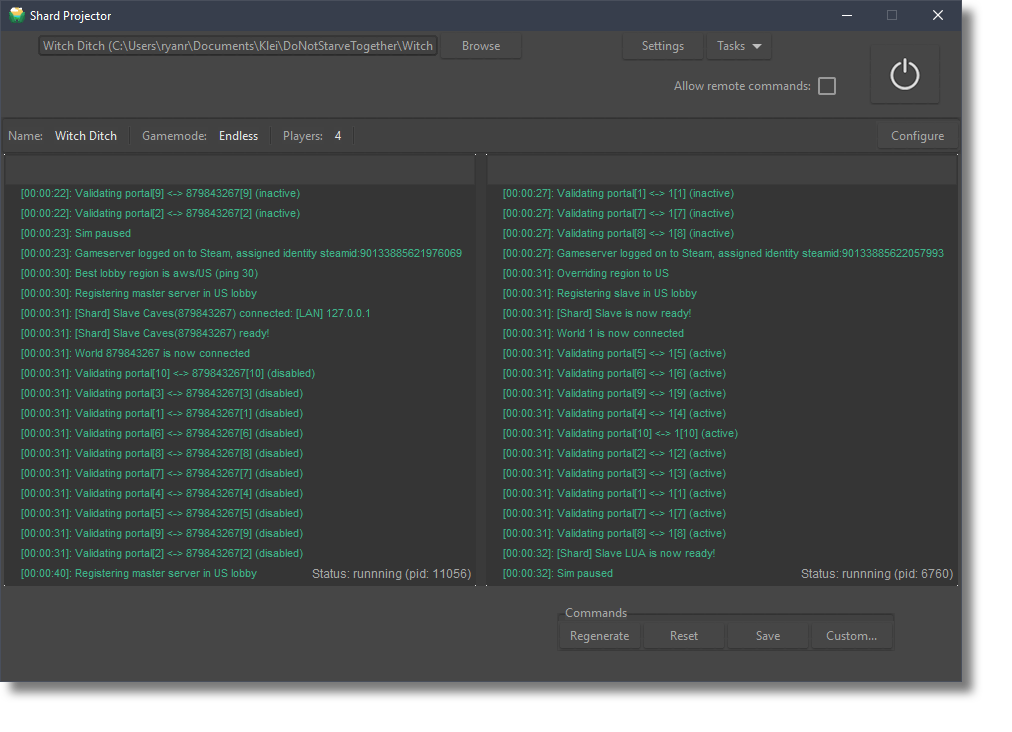Click the left shard log panel header bar
The image size is (1012, 732).
pyautogui.click(x=240, y=170)
